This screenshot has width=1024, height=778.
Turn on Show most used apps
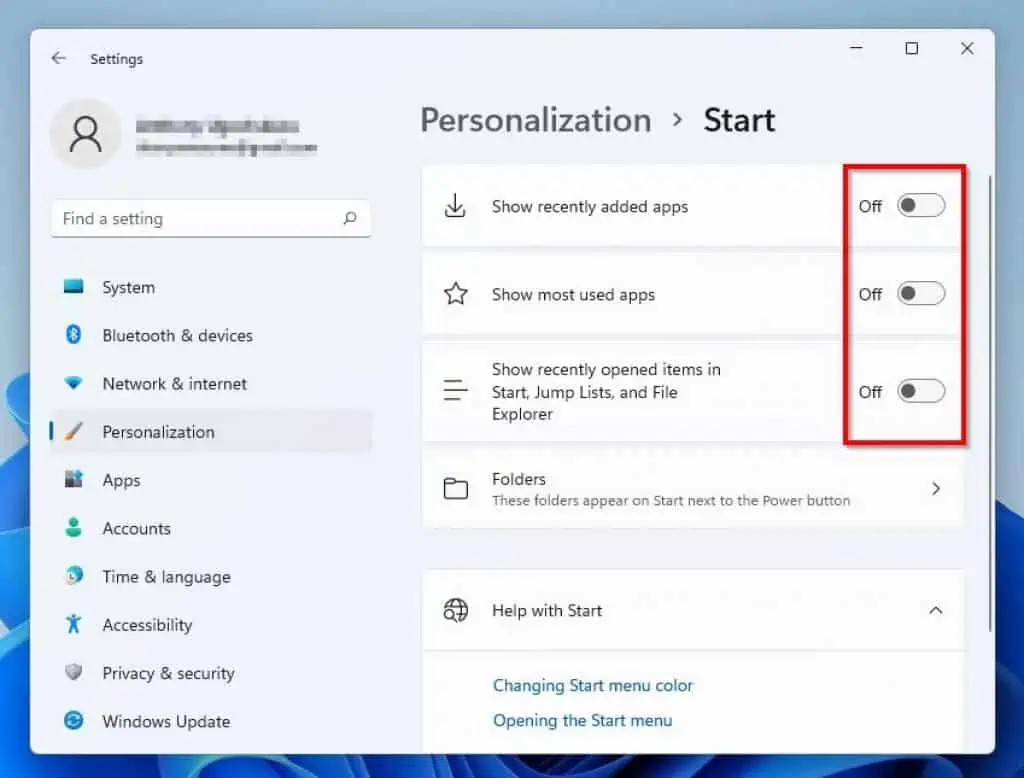[920, 294]
